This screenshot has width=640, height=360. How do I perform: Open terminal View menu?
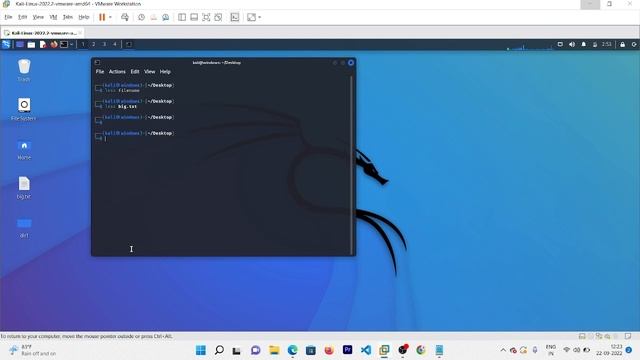coord(149,71)
